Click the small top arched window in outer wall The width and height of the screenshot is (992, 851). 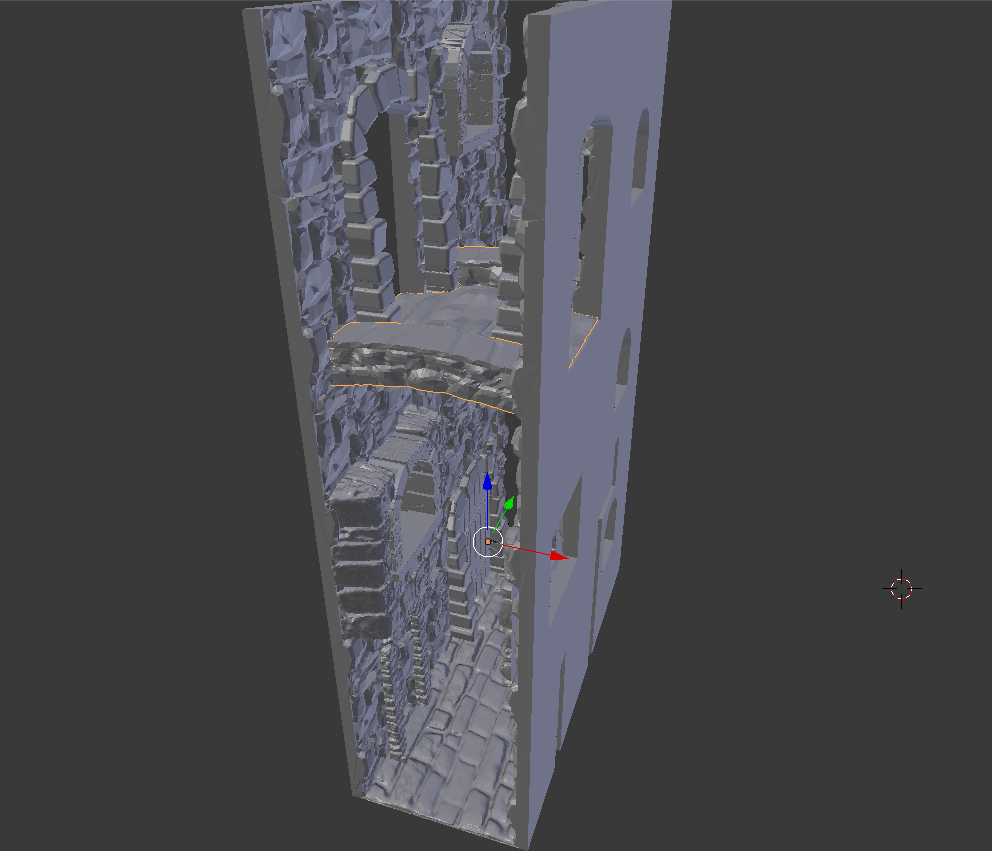[x=639, y=150]
